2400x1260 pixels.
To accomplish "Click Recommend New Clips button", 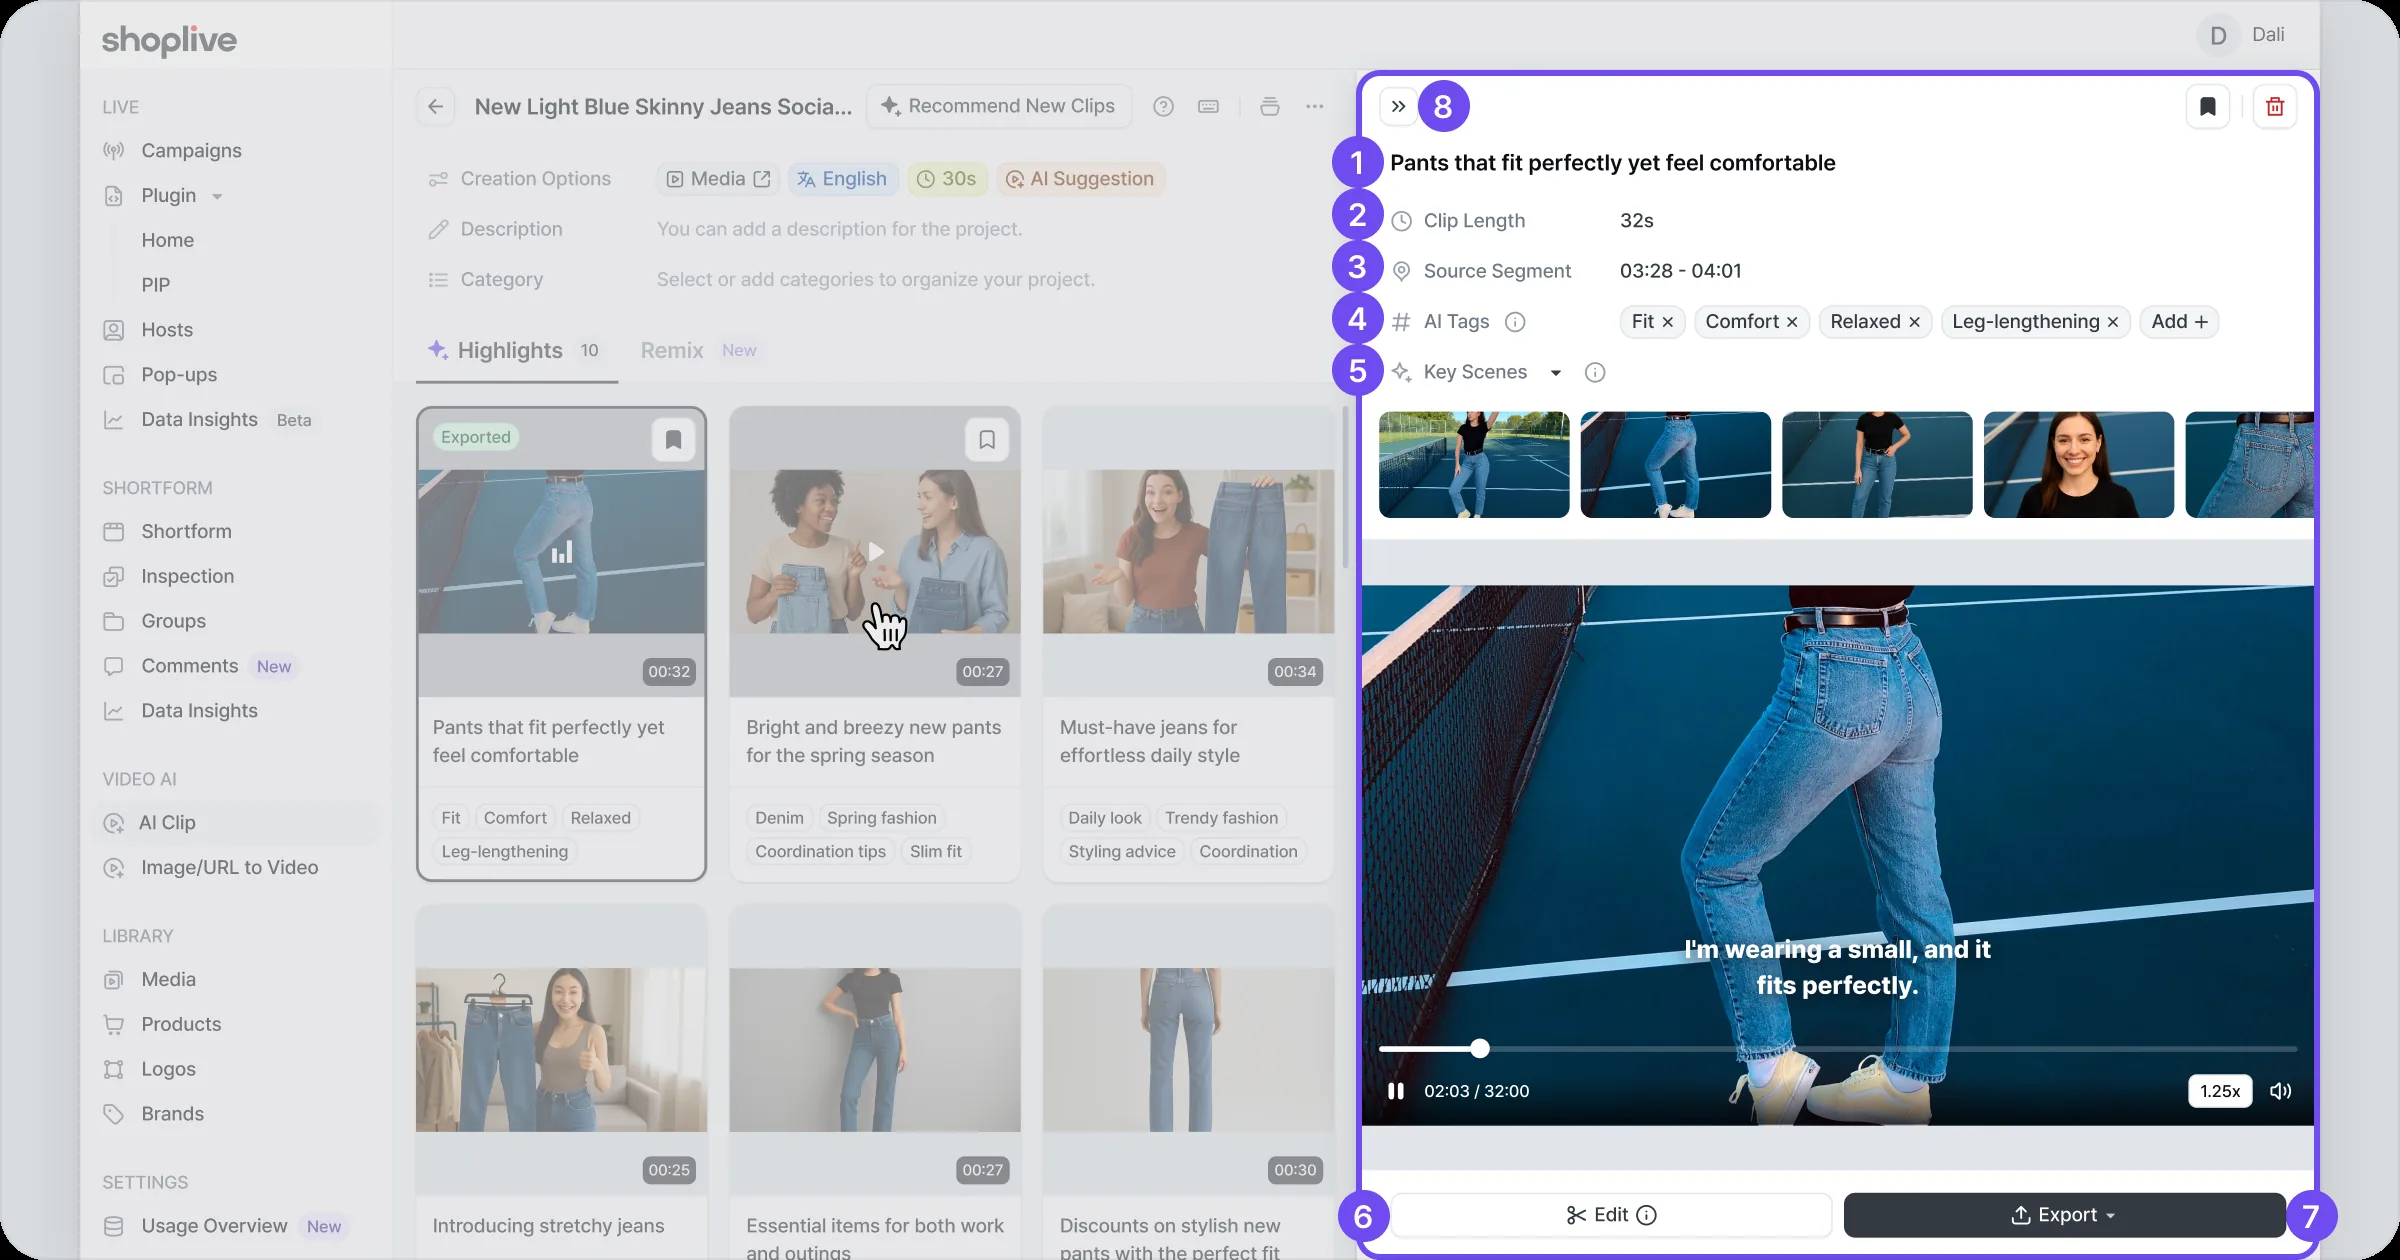I will coord(998,106).
